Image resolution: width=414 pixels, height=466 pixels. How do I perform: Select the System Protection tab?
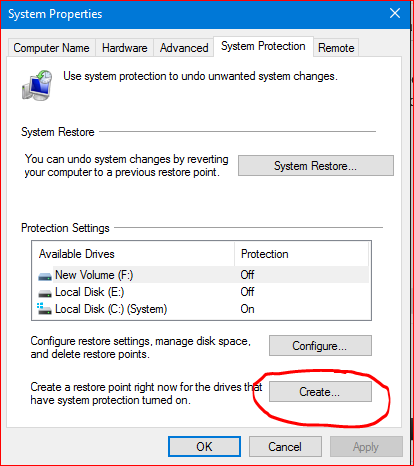(263, 46)
